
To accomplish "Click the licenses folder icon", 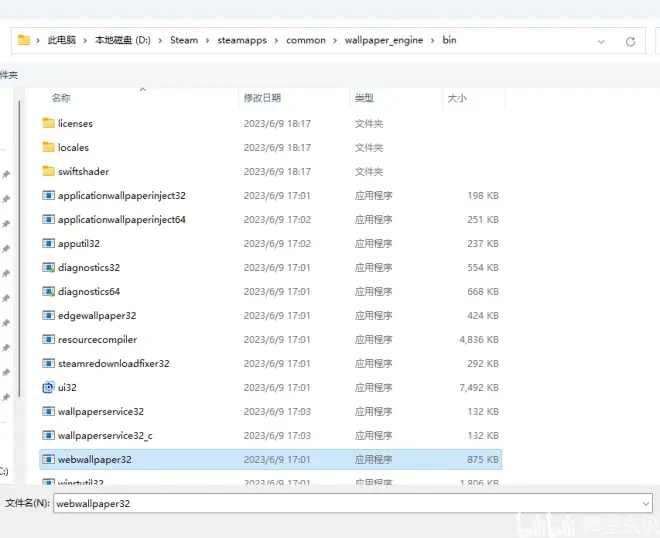I will tap(48, 123).
